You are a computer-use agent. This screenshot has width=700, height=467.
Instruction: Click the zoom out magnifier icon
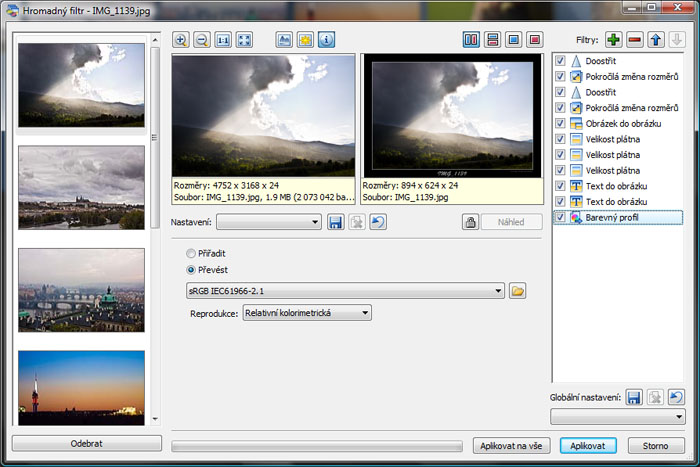202,40
